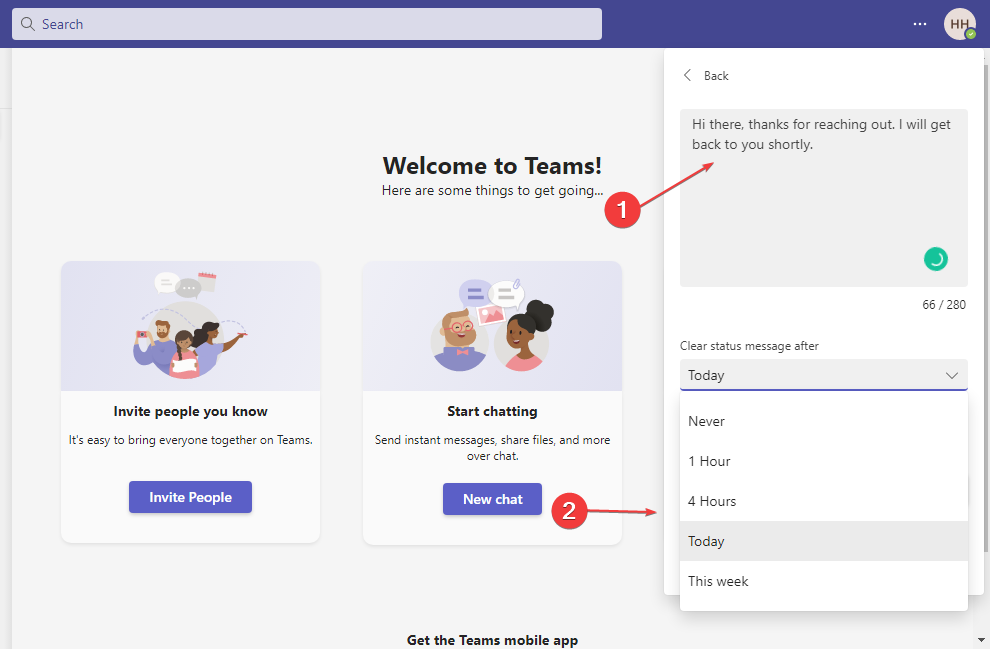The height and width of the screenshot is (649, 990).
Task: Click the Start chatting illustration
Action: pyautogui.click(x=492, y=326)
